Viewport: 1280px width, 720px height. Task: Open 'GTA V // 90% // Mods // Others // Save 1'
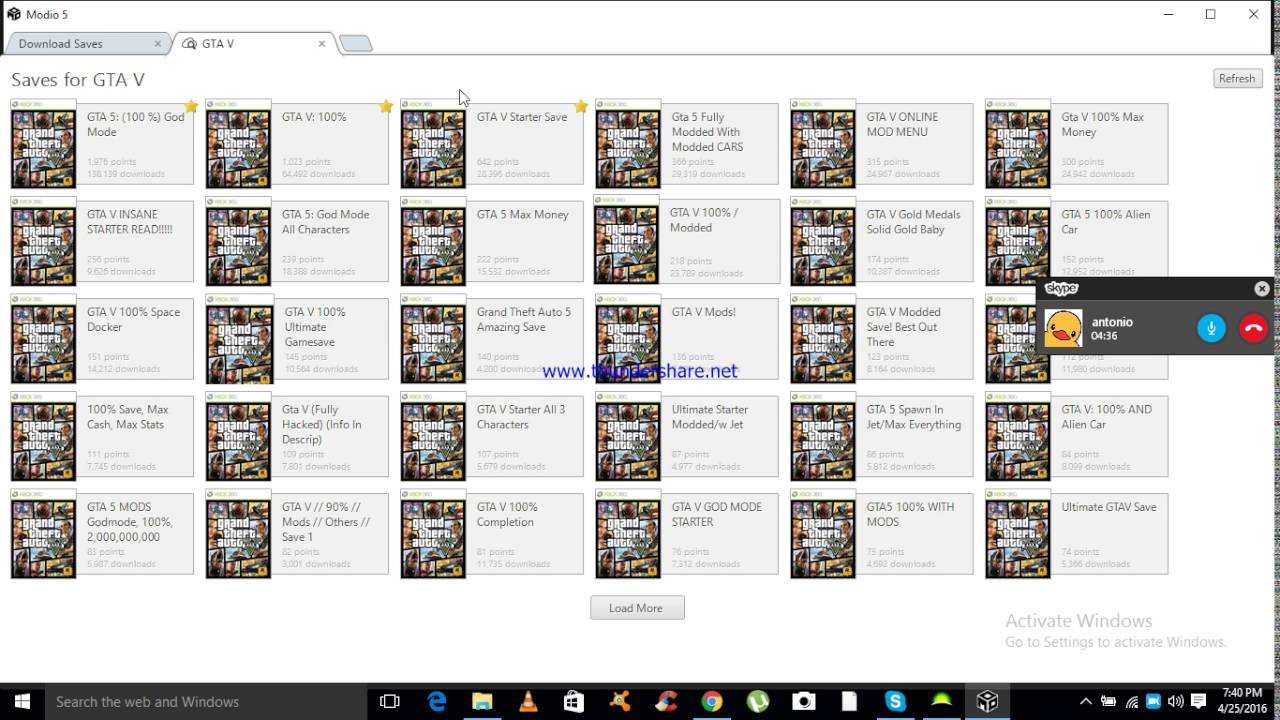pyautogui.click(x=298, y=534)
